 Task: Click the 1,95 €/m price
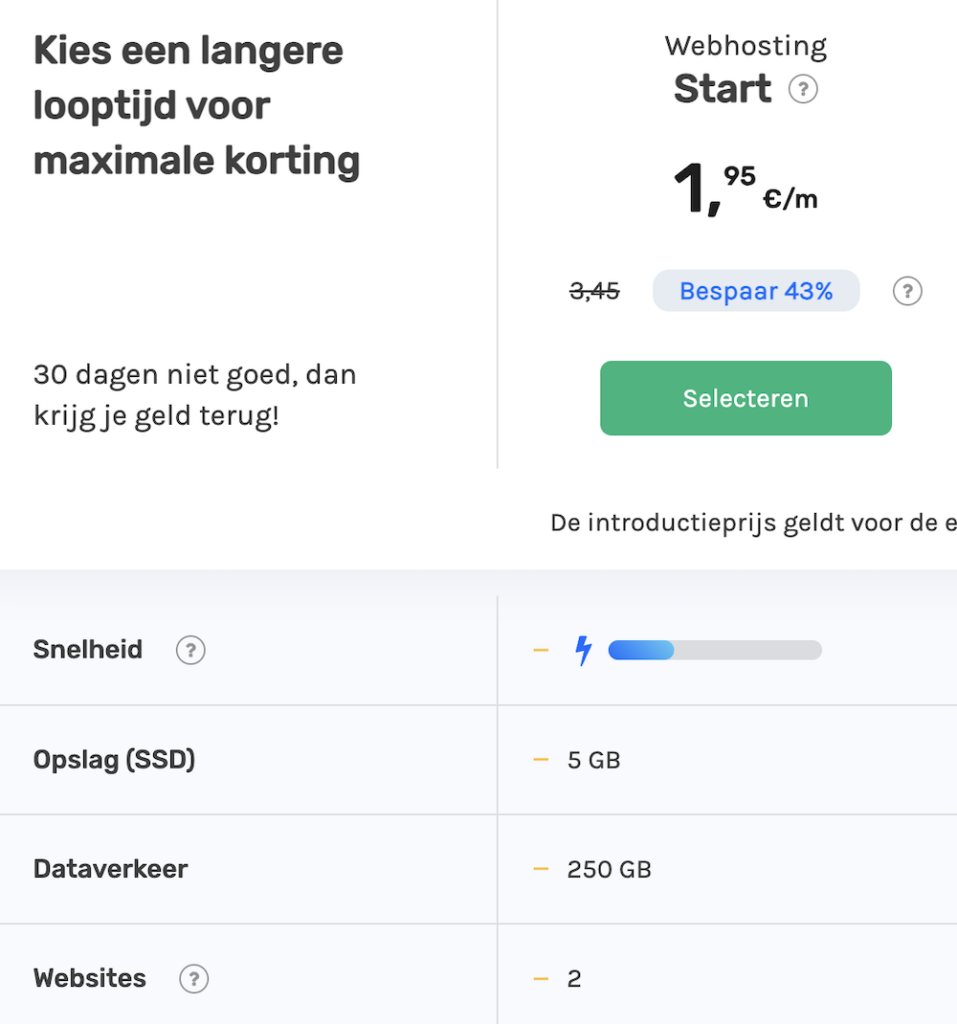pyautogui.click(x=745, y=188)
